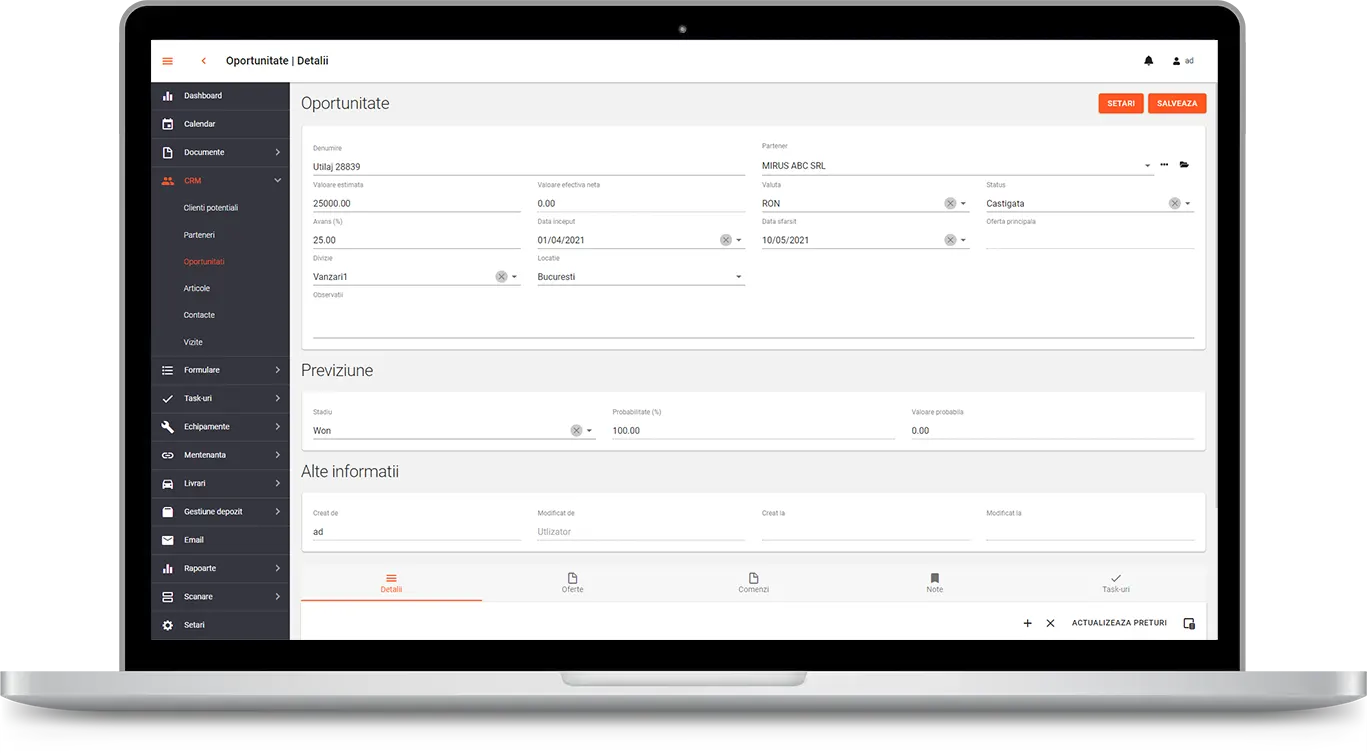Clear the Divizie Vanzari1 value

[501, 277]
